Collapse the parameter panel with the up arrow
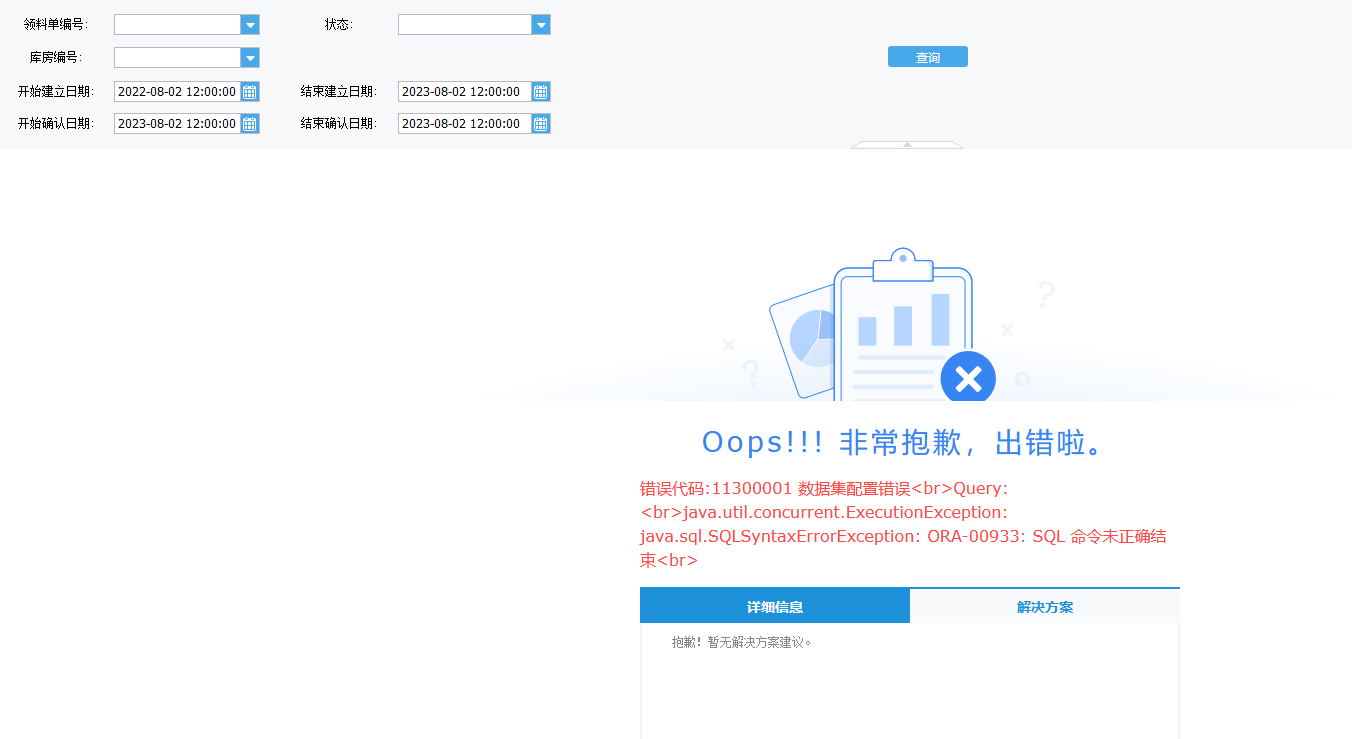Image resolution: width=1352 pixels, height=739 pixels. coord(907,145)
